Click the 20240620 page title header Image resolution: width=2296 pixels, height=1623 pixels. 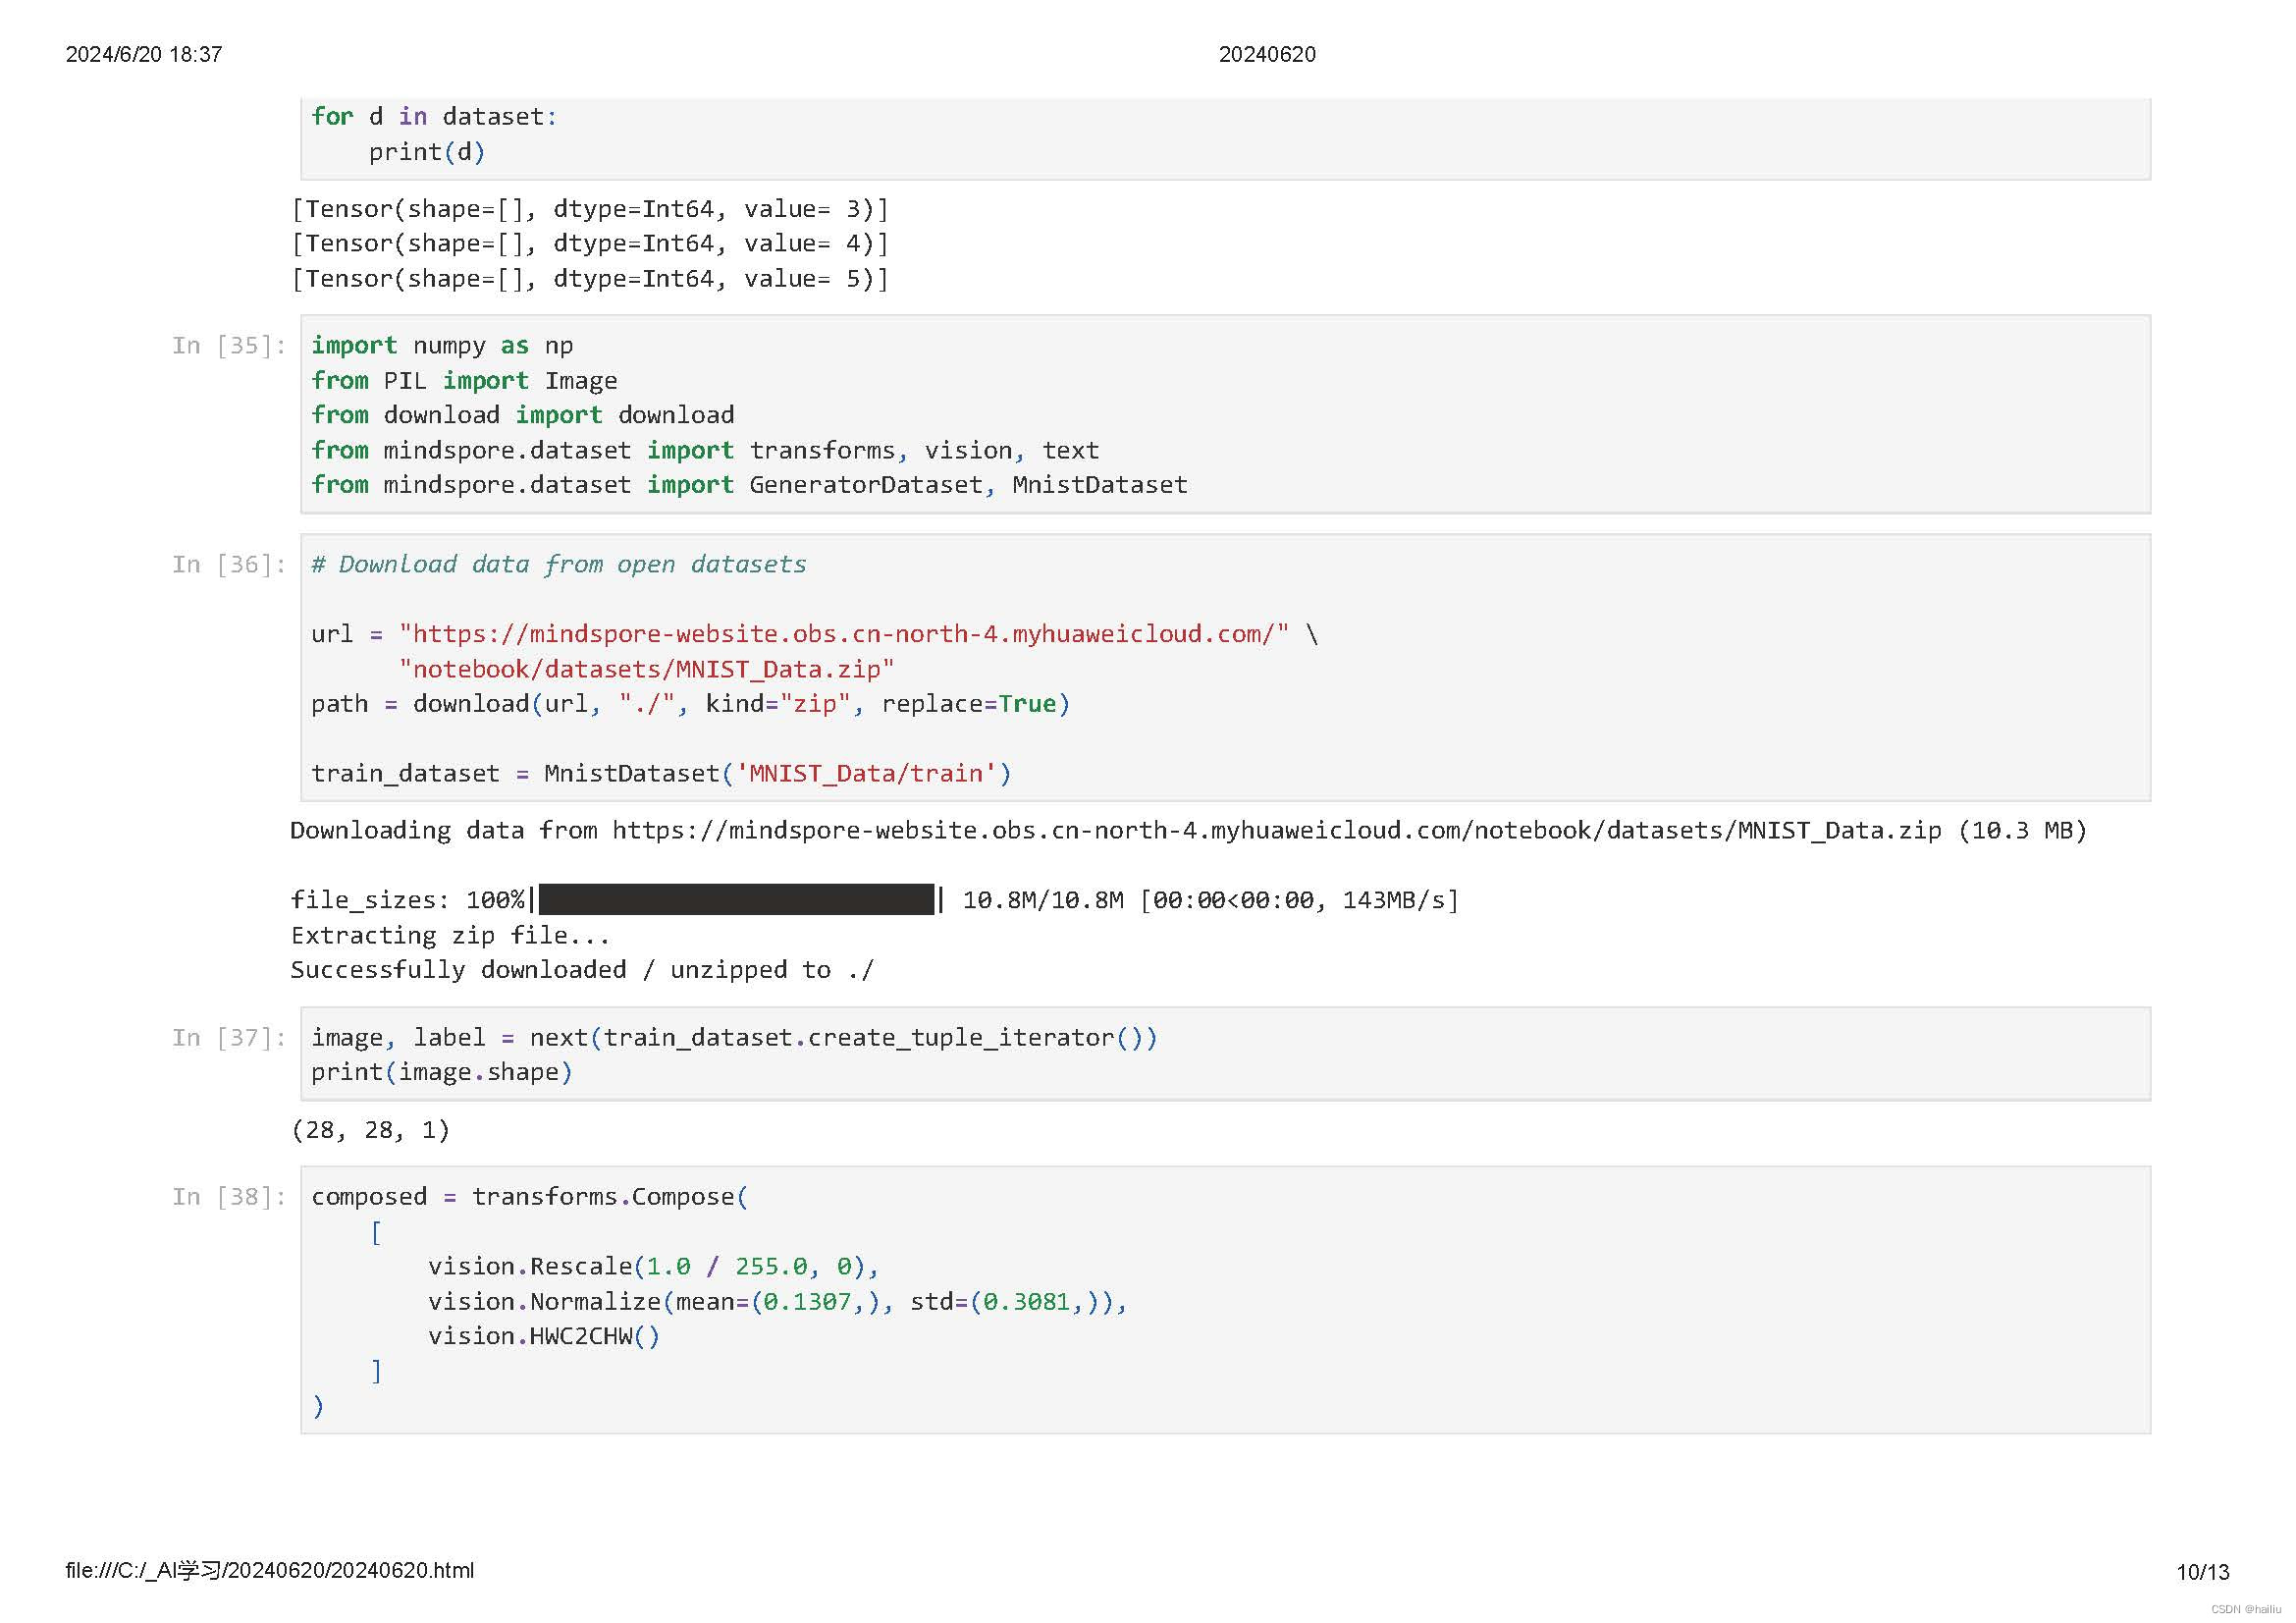(1266, 55)
